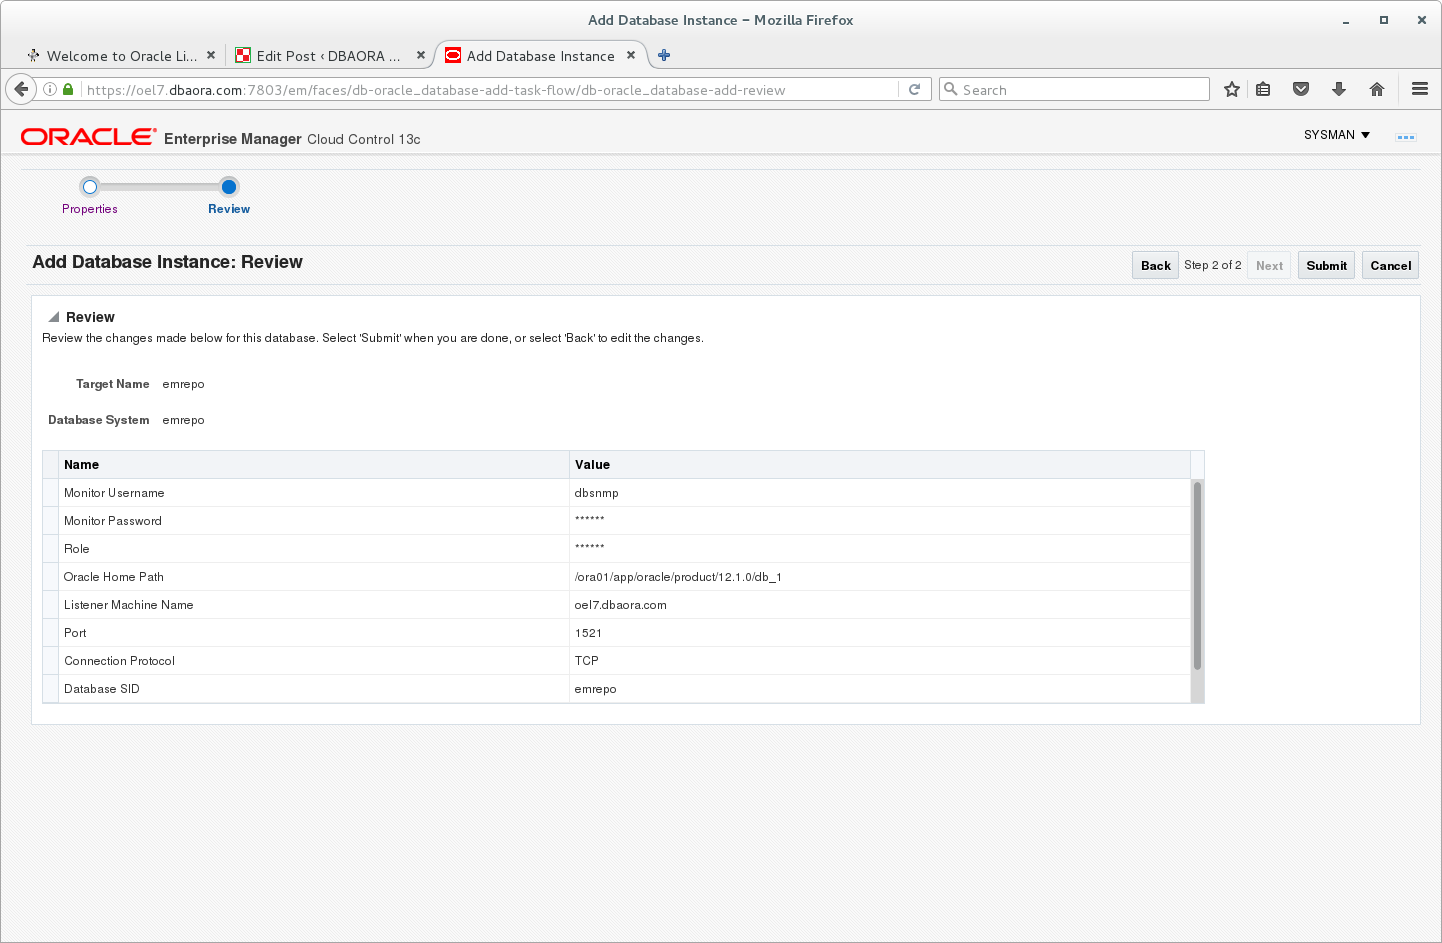This screenshot has width=1442, height=943.
Task: Select the Oracle Home Path row
Action: tap(617, 577)
